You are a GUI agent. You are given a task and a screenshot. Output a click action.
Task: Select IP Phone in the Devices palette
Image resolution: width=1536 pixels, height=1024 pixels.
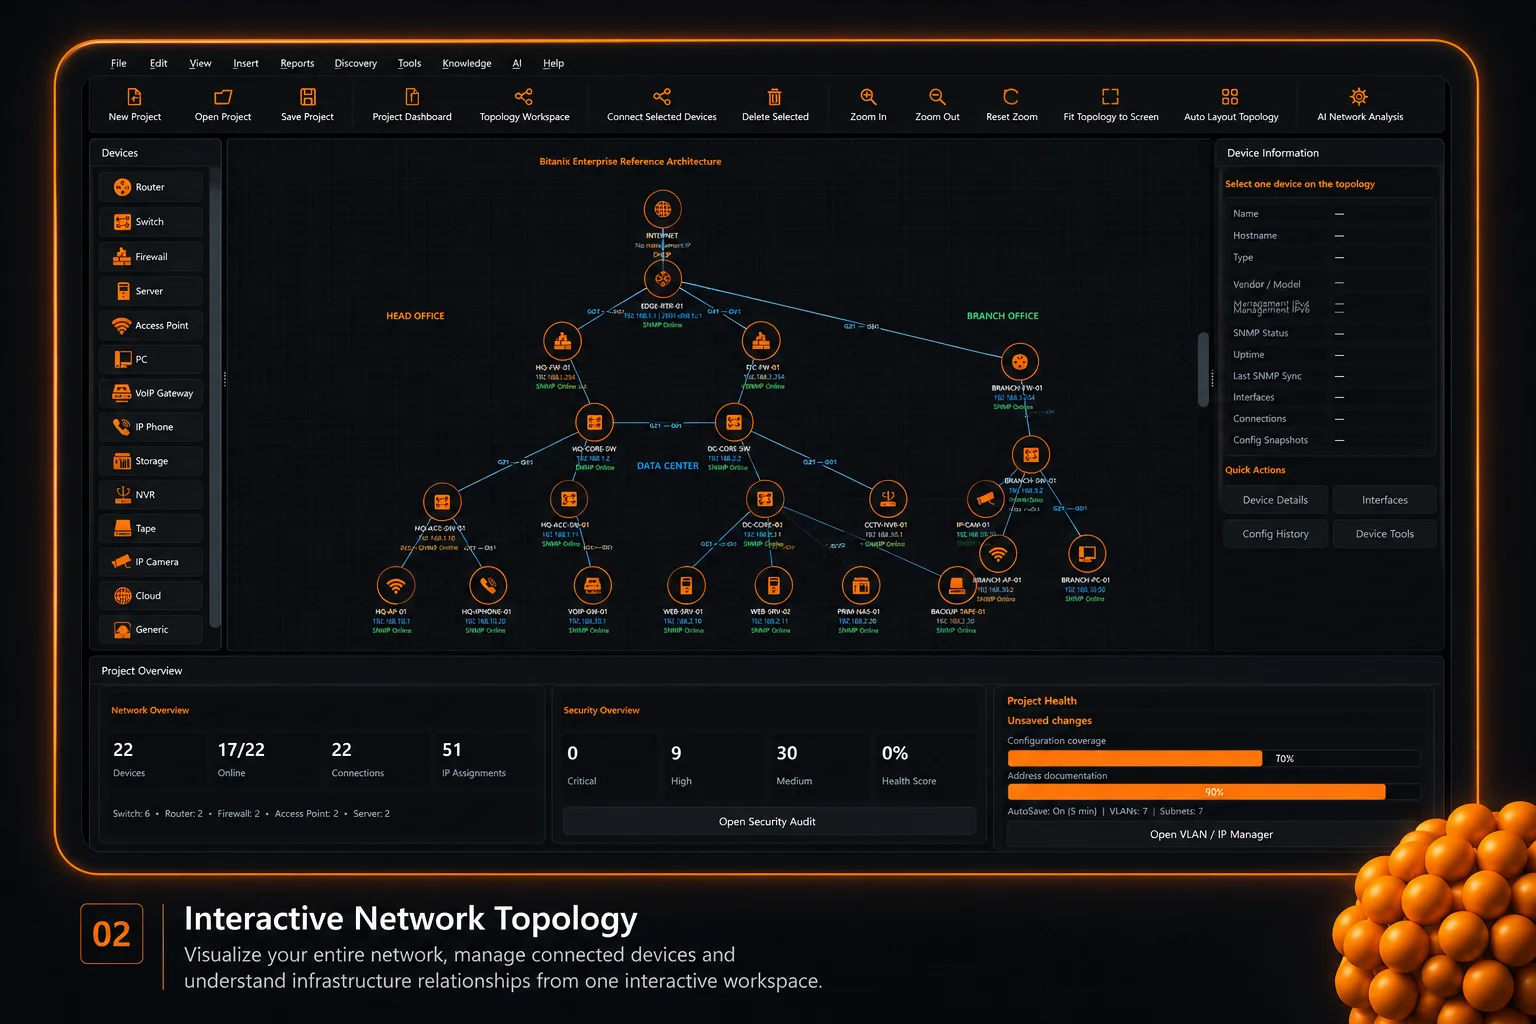tap(151, 427)
